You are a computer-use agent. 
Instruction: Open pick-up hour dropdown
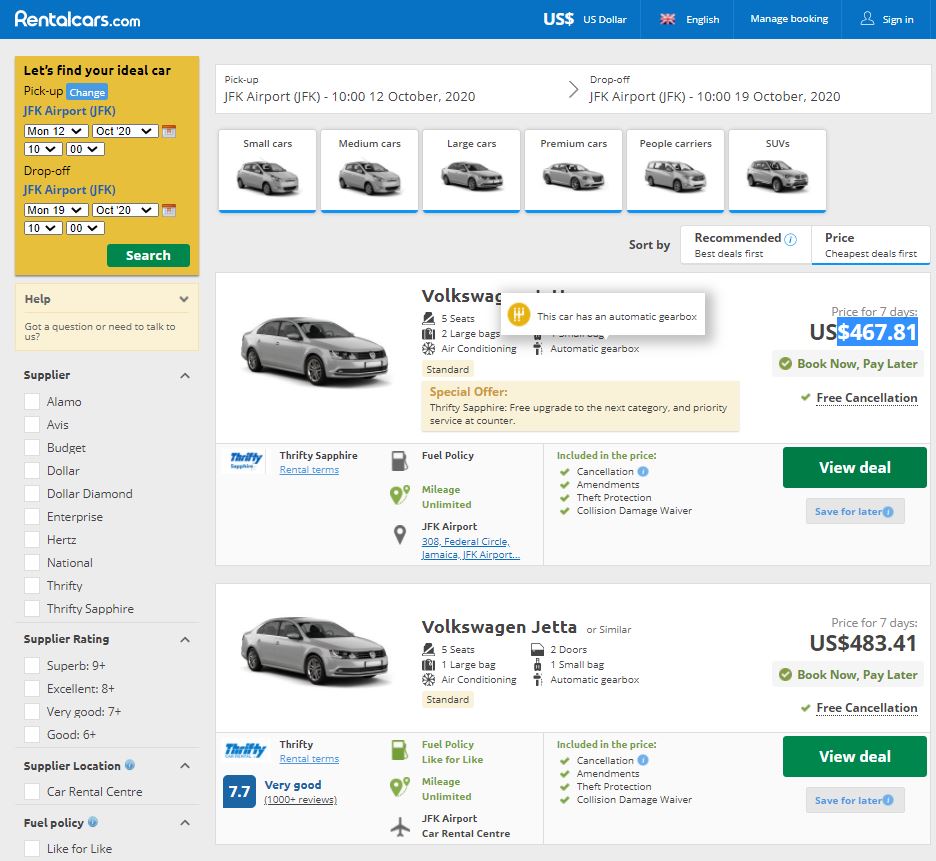[43, 149]
